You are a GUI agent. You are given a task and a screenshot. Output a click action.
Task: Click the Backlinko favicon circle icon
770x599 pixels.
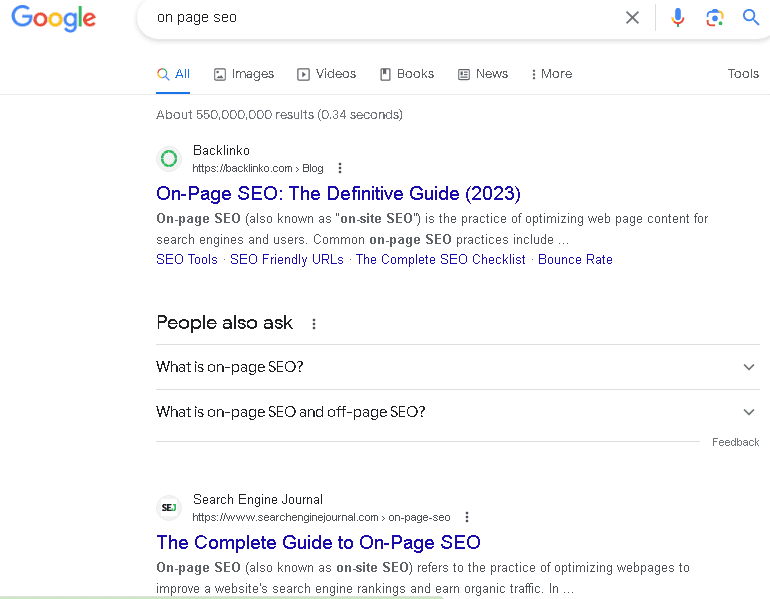click(169, 159)
